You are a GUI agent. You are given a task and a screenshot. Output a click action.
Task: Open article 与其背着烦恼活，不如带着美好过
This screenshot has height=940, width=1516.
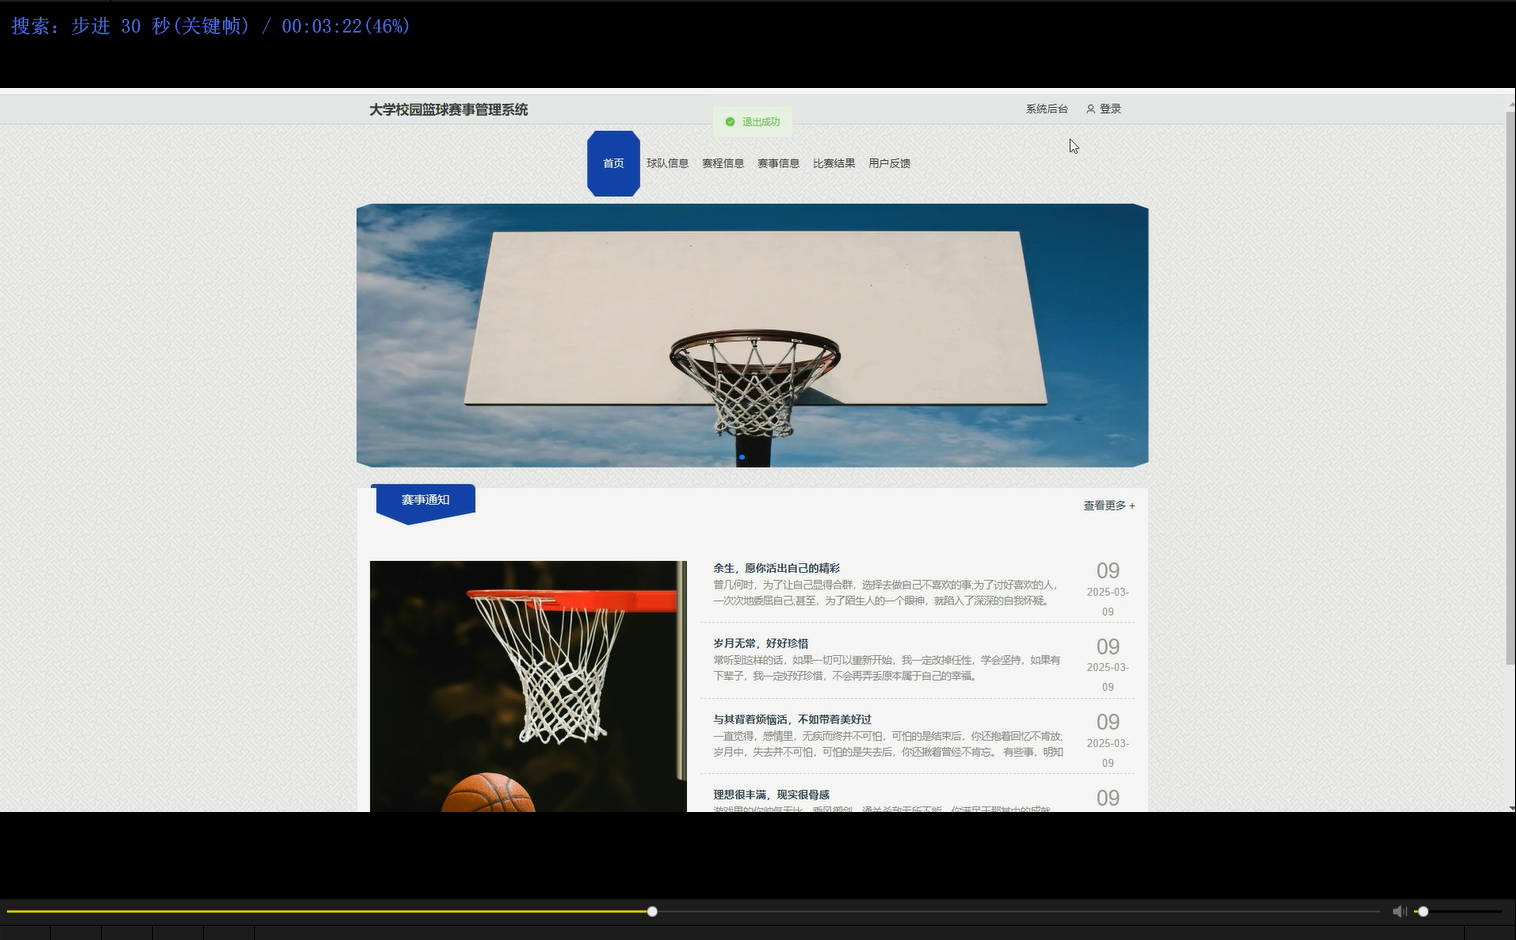[x=792, y=719]
